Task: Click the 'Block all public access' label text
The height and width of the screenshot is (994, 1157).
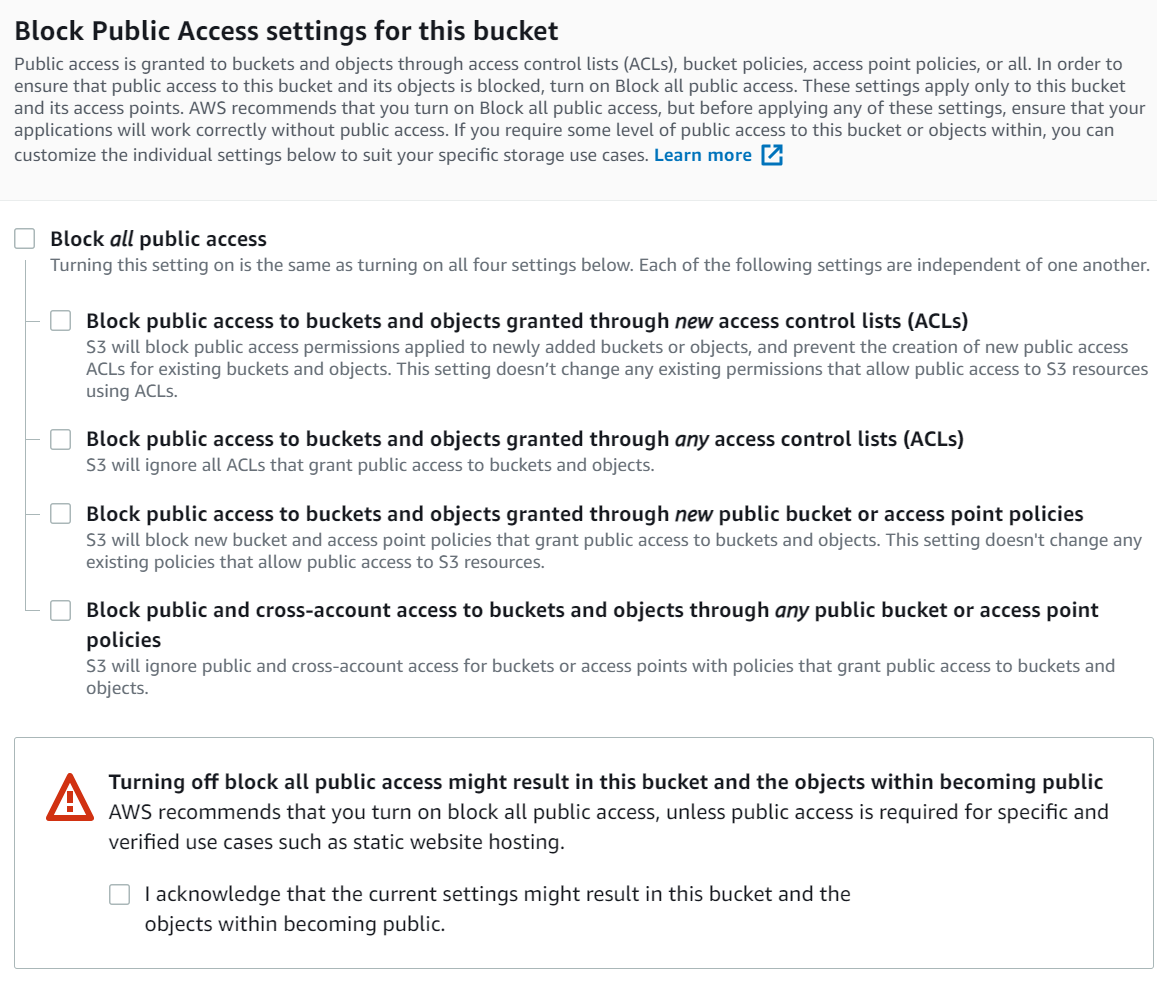Action: pyautogui.click(x=158, y=239)
